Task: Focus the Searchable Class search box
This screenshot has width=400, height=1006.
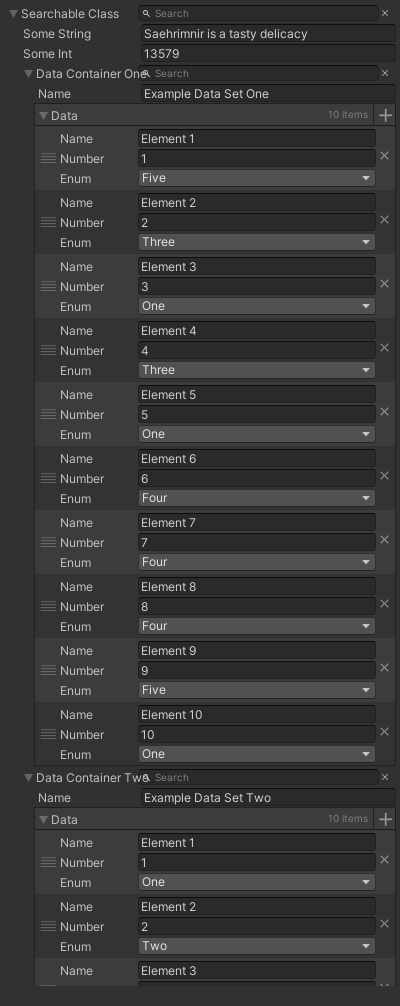Action: [259, 13]
